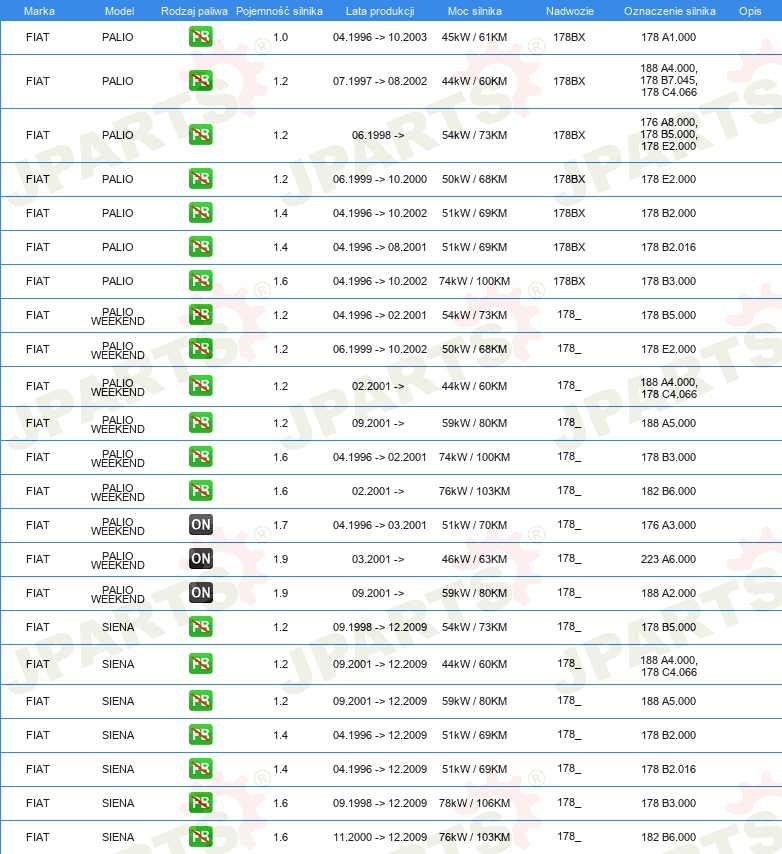The width and height of the screenshot is (782, 854).
Task: Click 06.1998 -> production date
Action: point(378,135)
